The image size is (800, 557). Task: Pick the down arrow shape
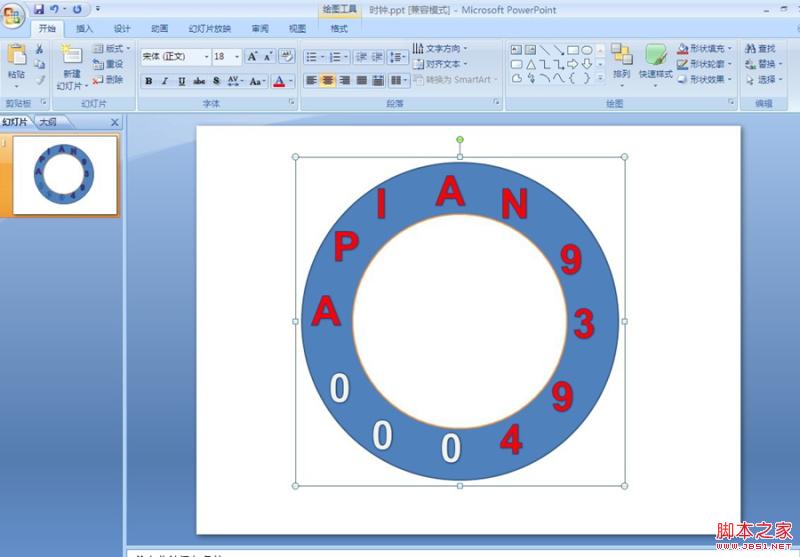(x=587, y=64)
